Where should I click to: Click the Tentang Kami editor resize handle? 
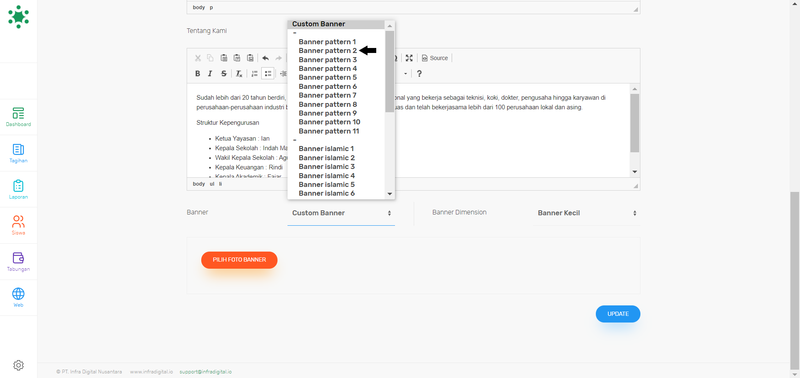click(x=636, y=186)
